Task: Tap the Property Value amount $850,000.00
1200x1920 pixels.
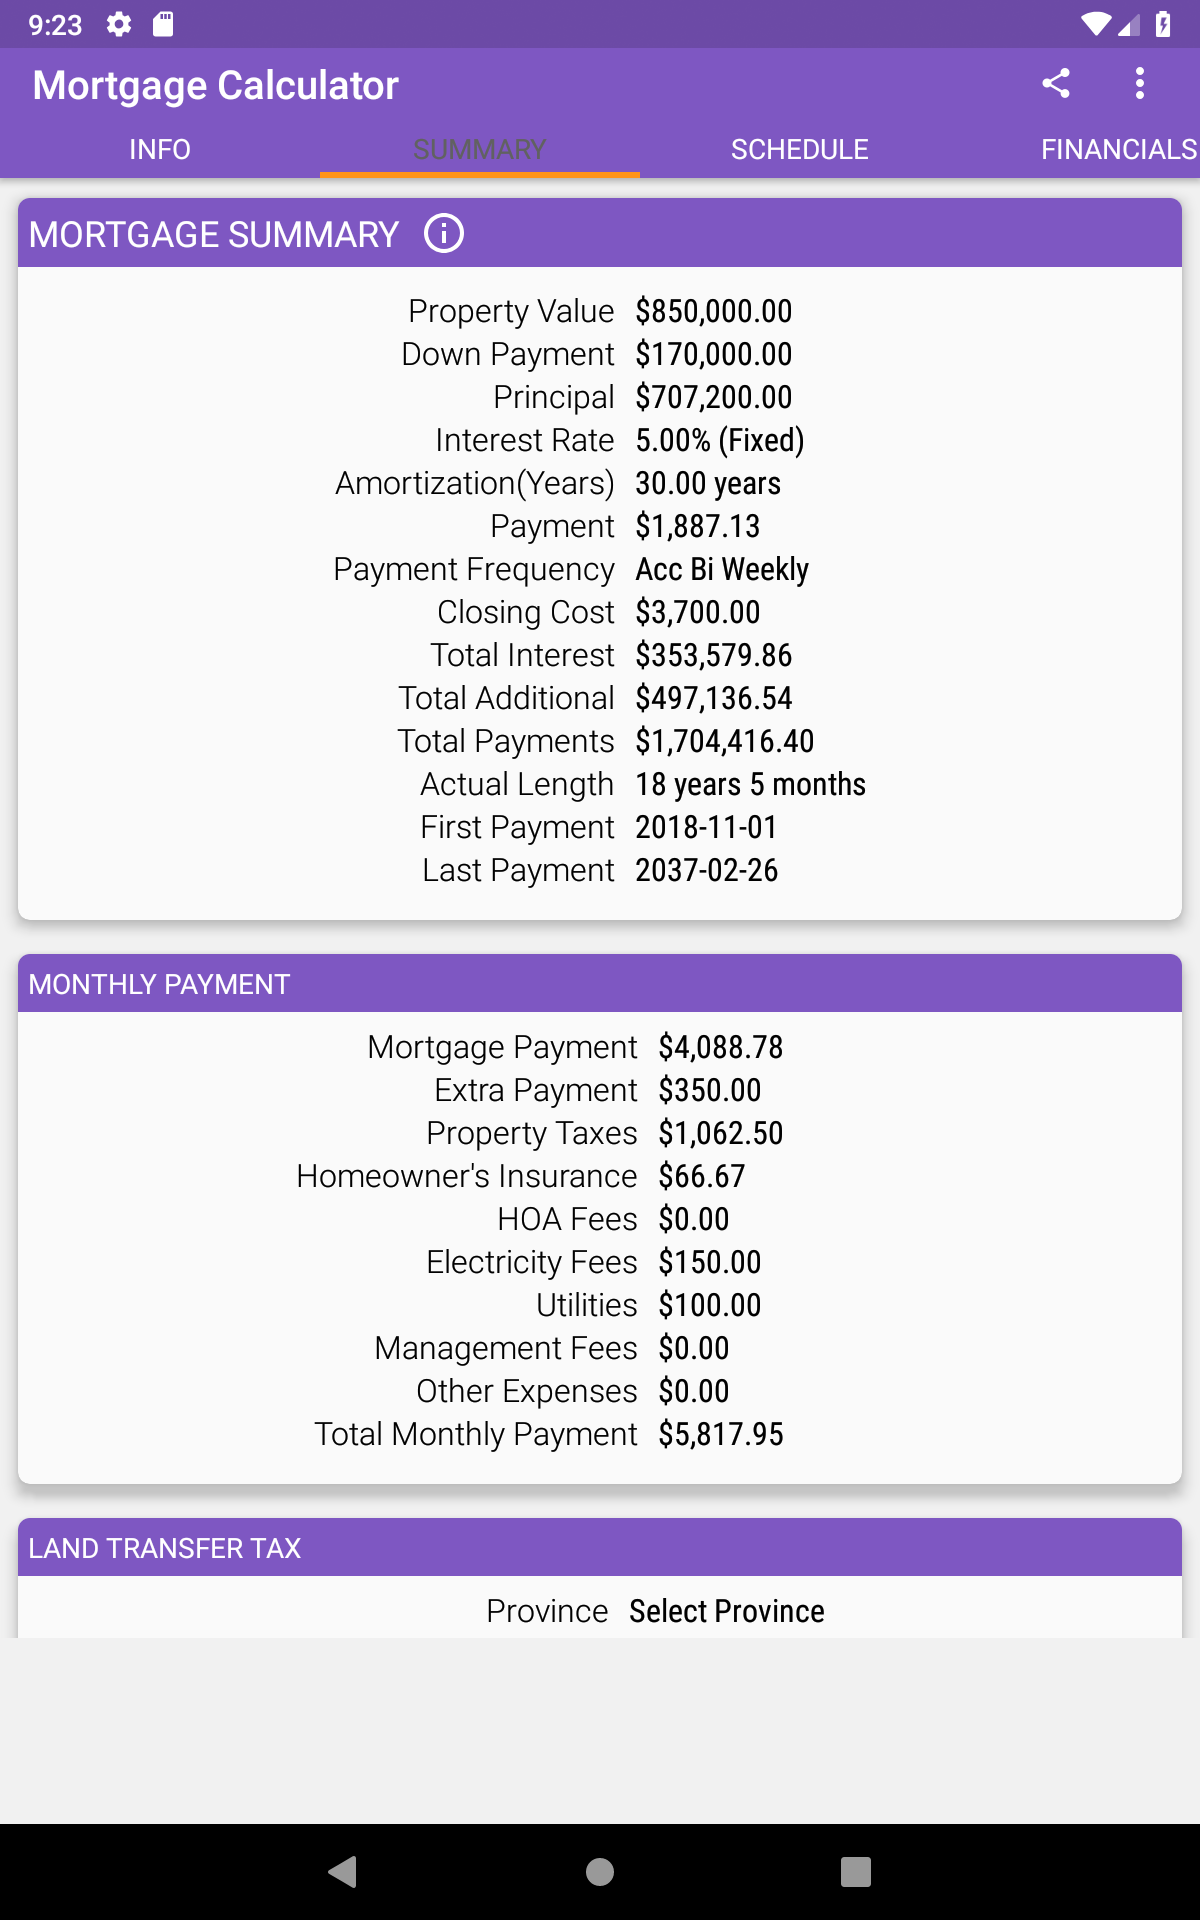Action: coord(714,311)
